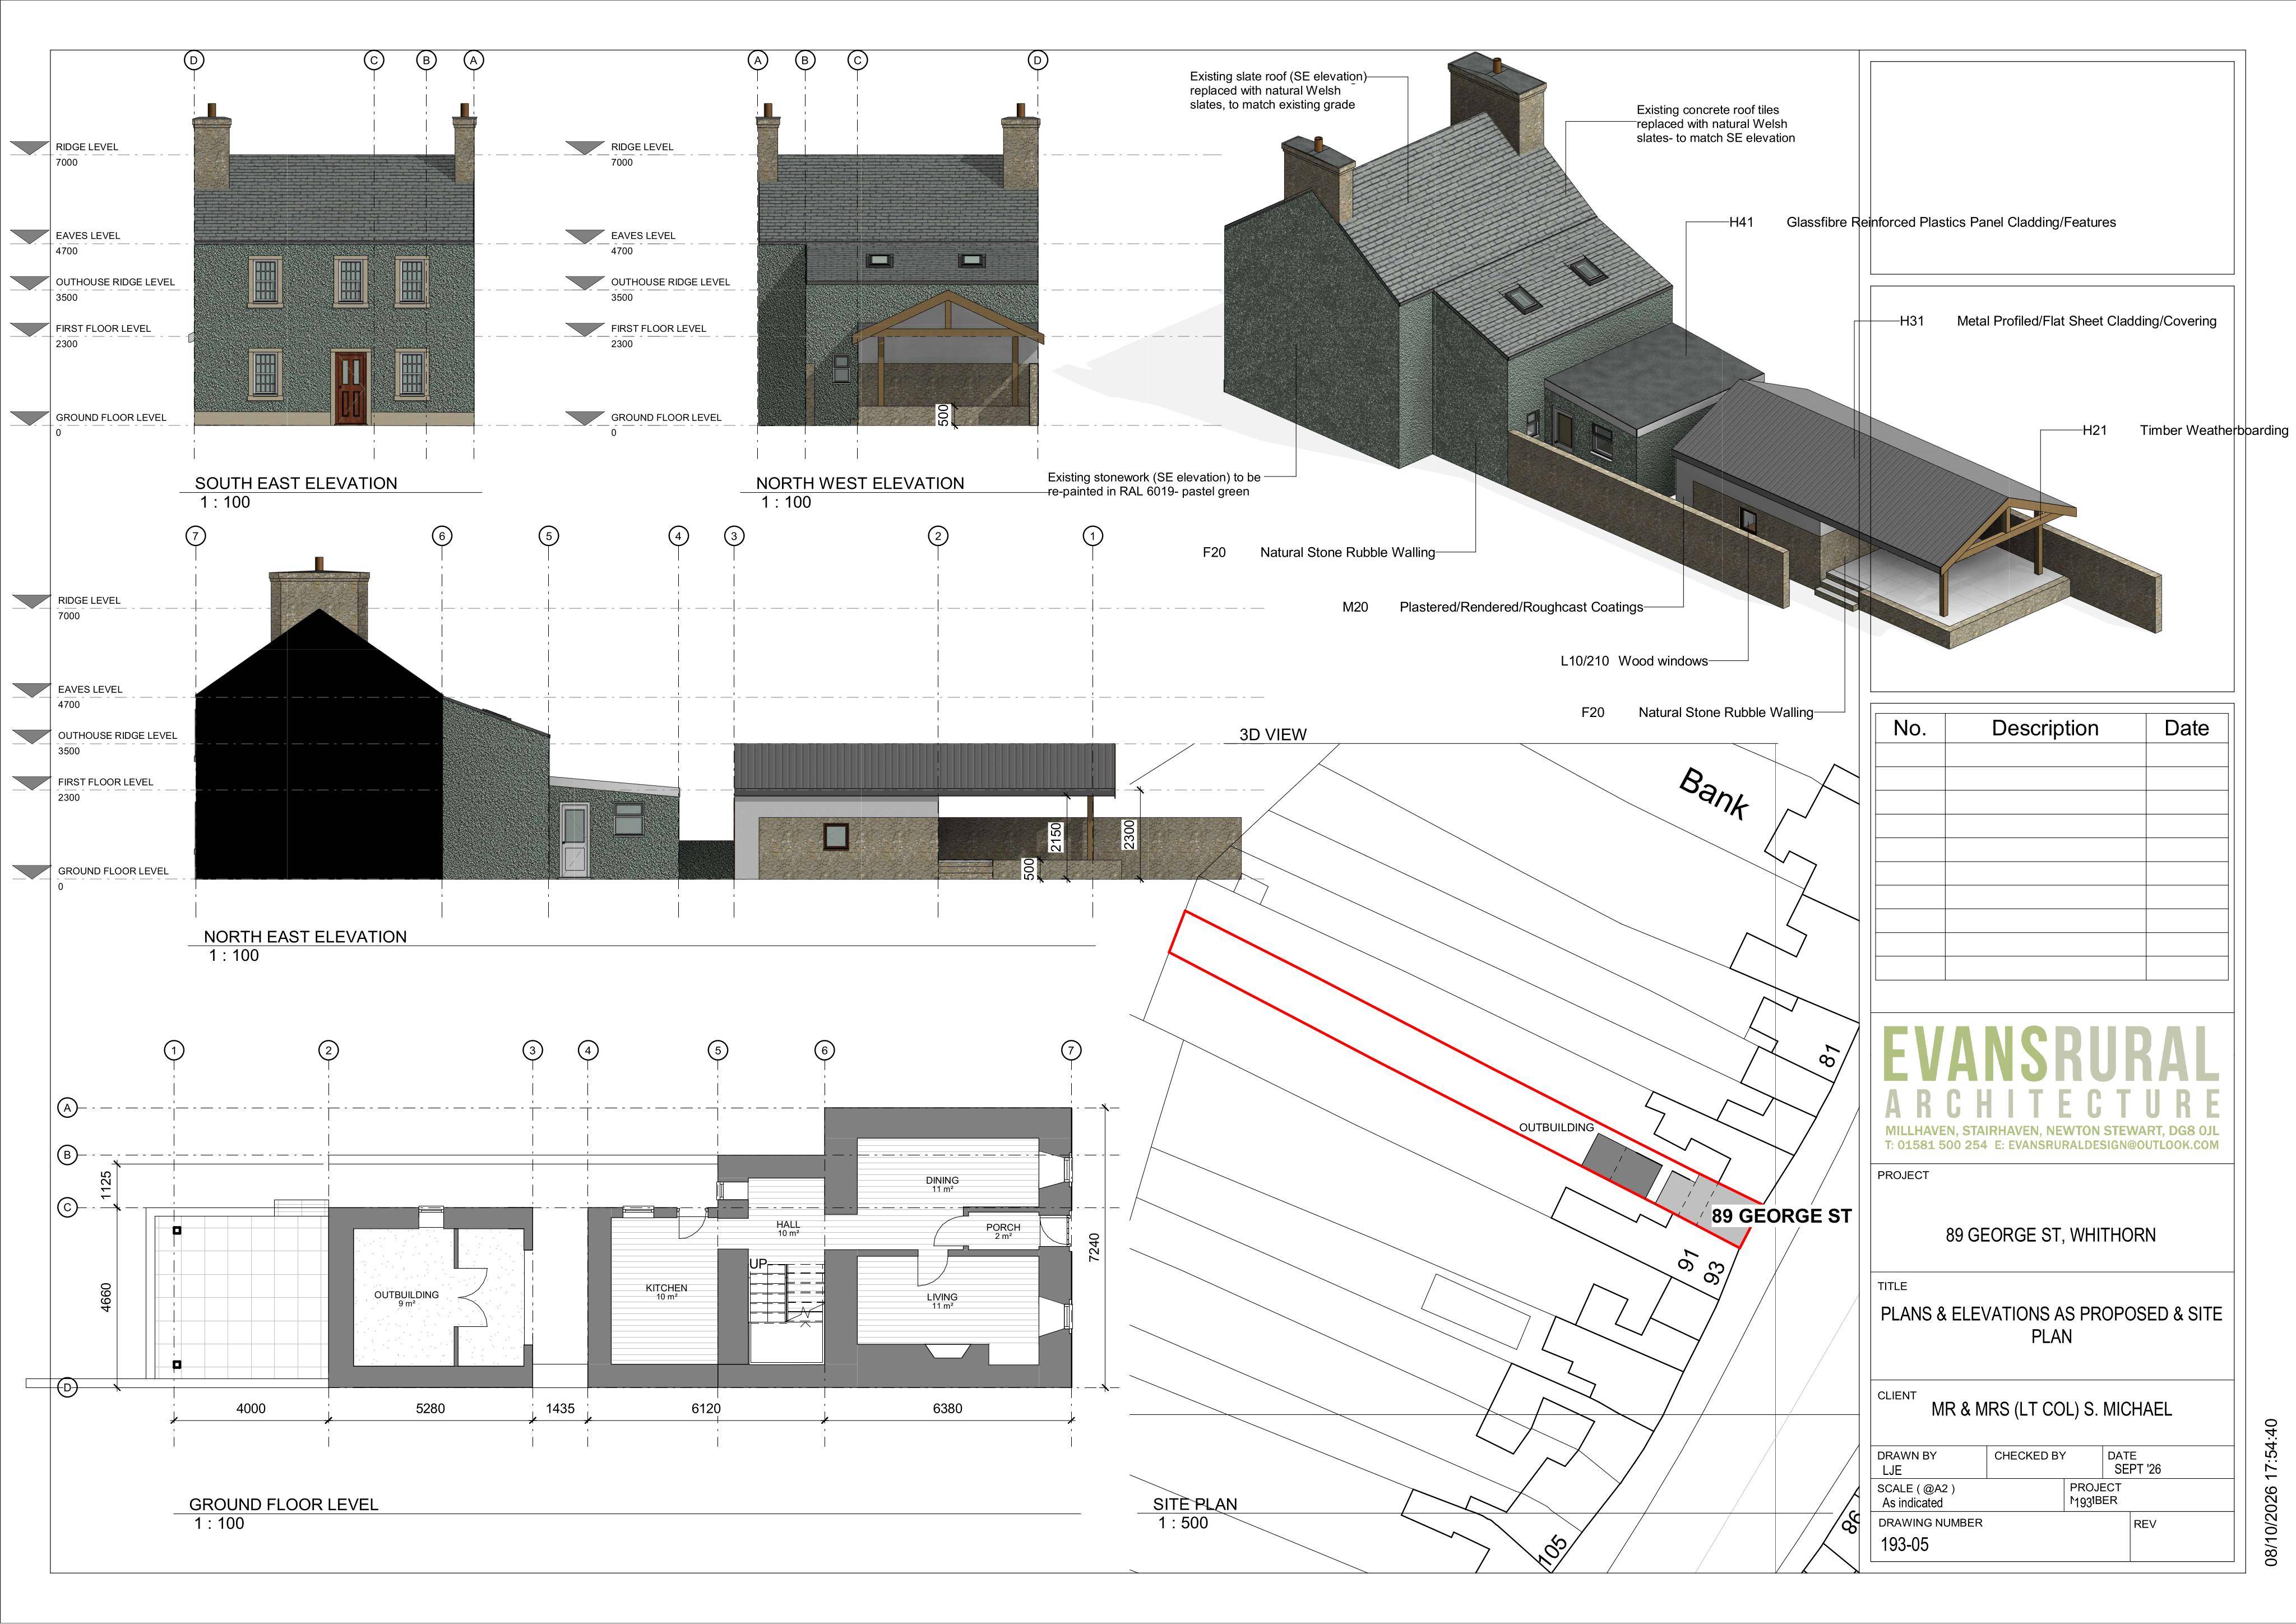Image resolution: width=2296 pixels, height=1624 pixels.
Task: Click grid bubble 7 above North East elevation
Action: (x=196, y=536)
